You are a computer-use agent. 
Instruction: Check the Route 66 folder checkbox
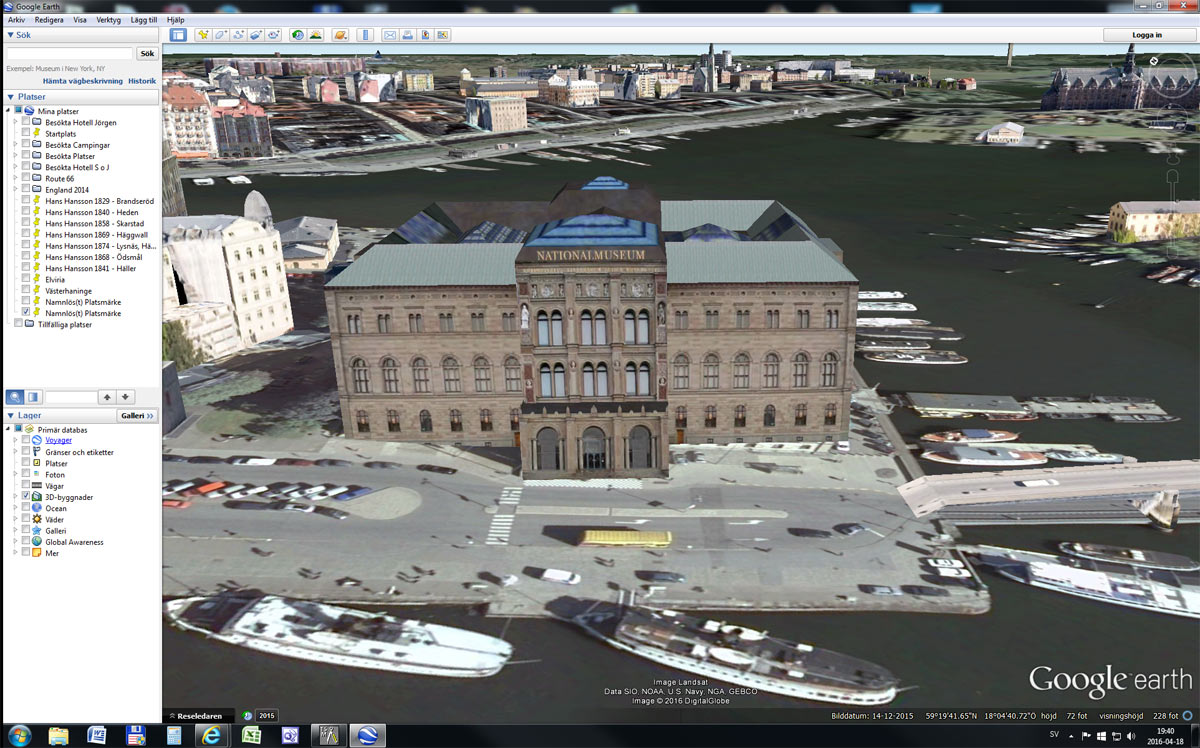[26, 178]
